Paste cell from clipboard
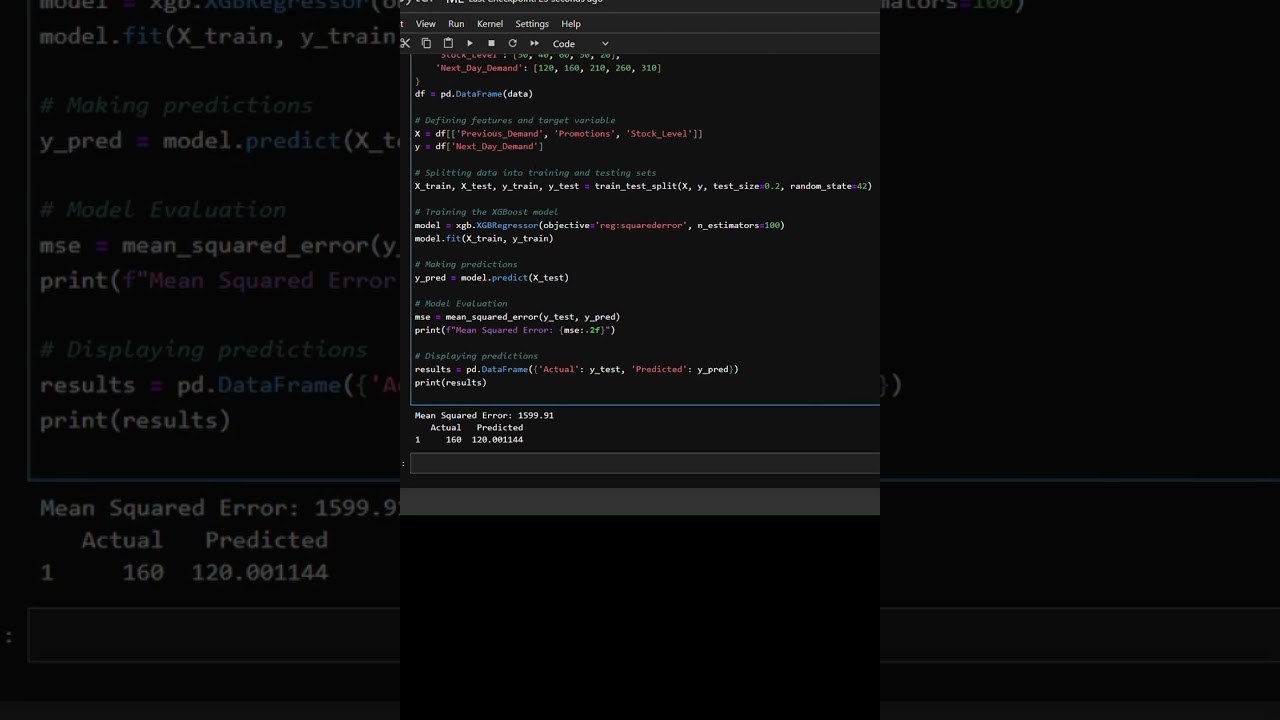Screen dimensions: 1280x720 (x=448, y=44)
